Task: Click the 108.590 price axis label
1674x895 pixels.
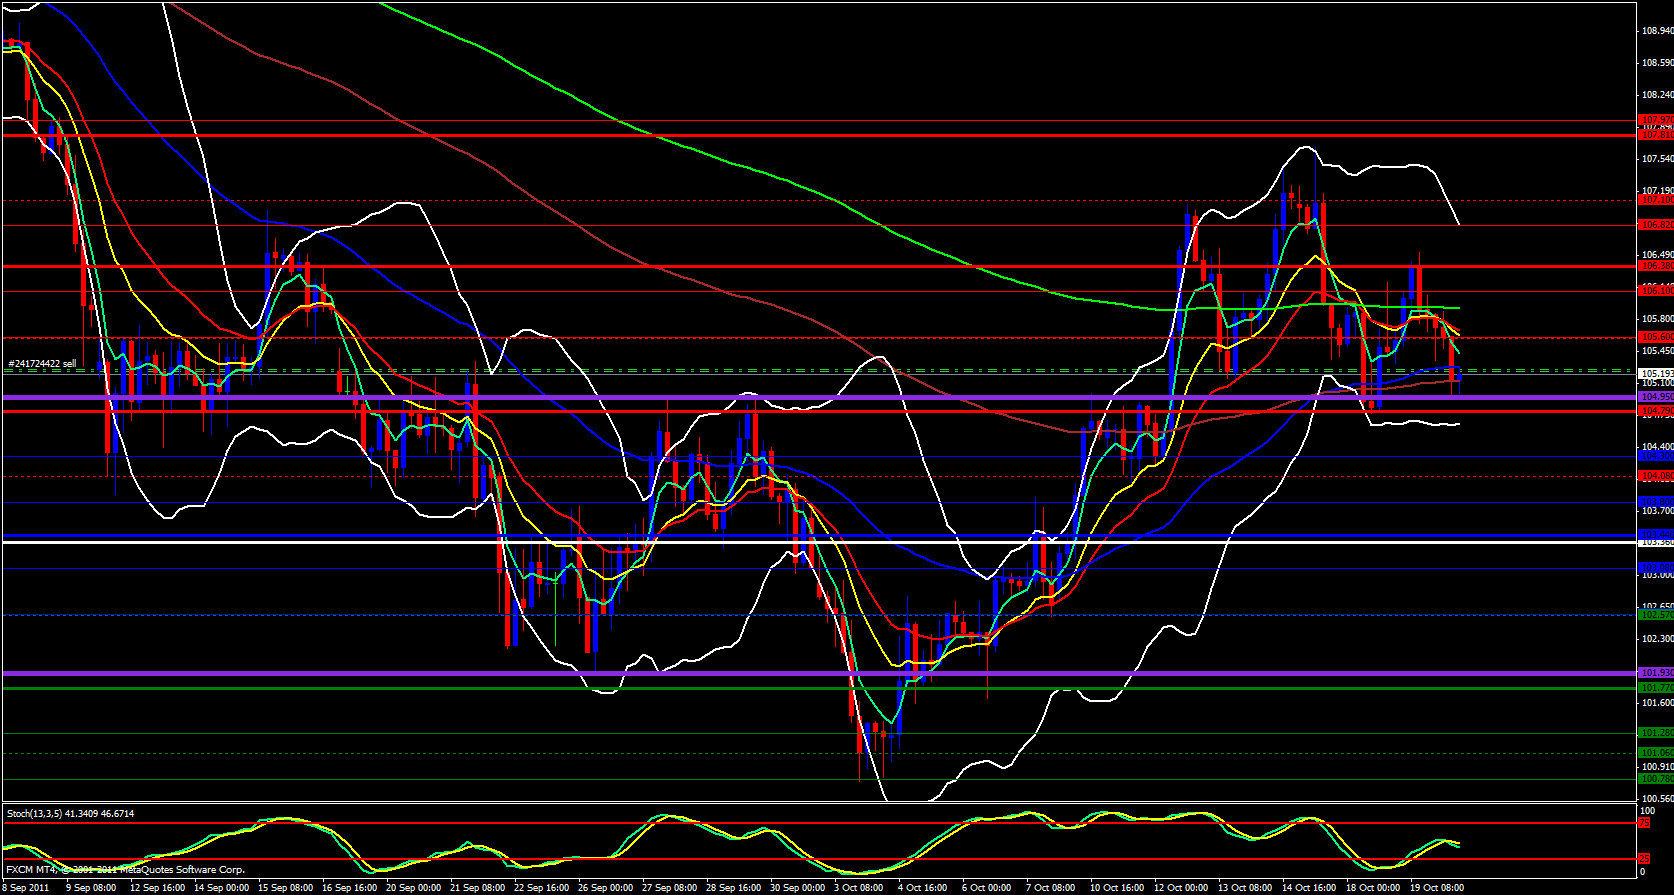Action: [1657, 63]
